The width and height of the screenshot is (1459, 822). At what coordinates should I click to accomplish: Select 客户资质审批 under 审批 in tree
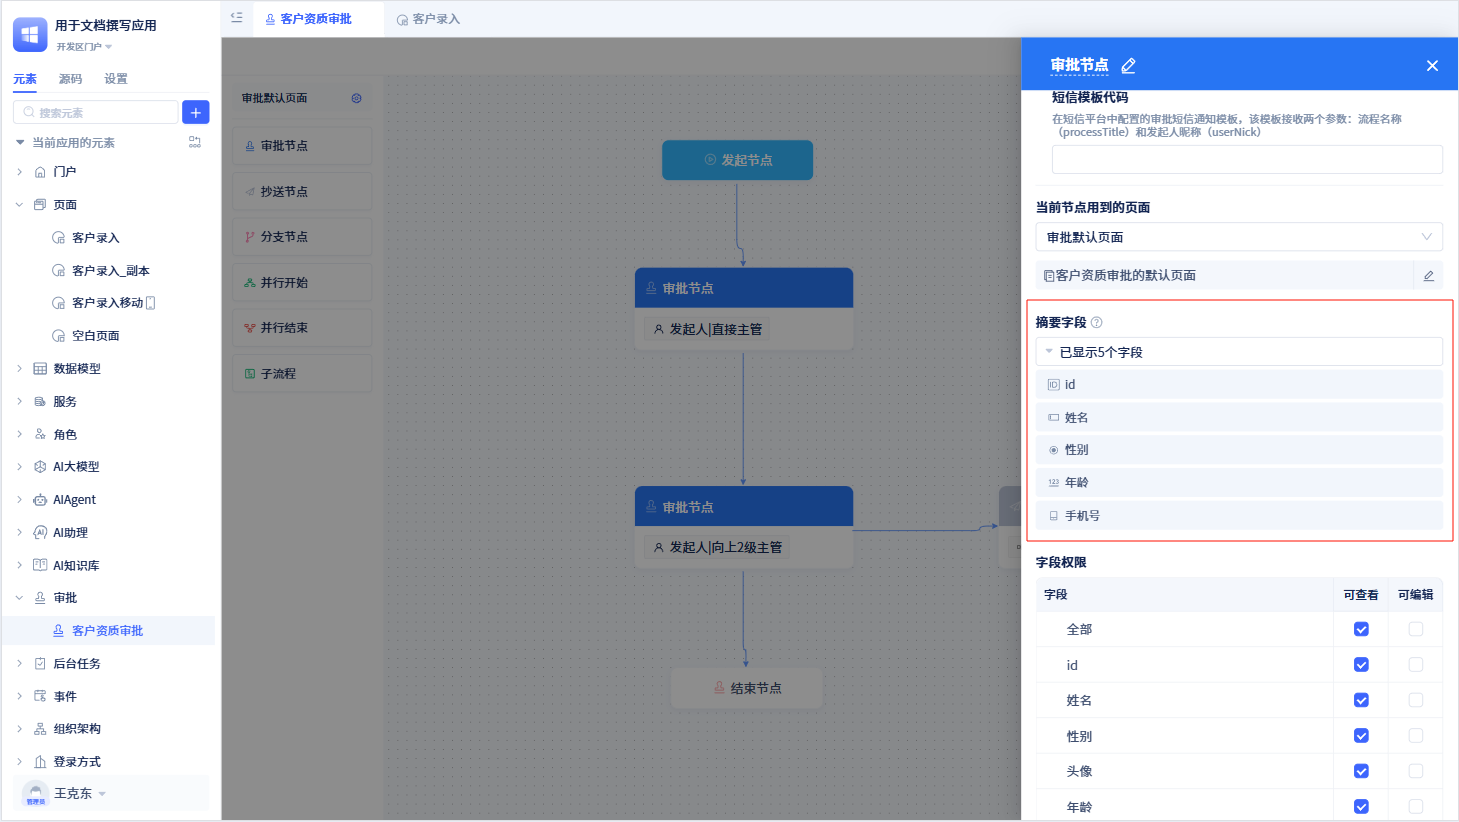pyautogui.click(x=107, y=631)
